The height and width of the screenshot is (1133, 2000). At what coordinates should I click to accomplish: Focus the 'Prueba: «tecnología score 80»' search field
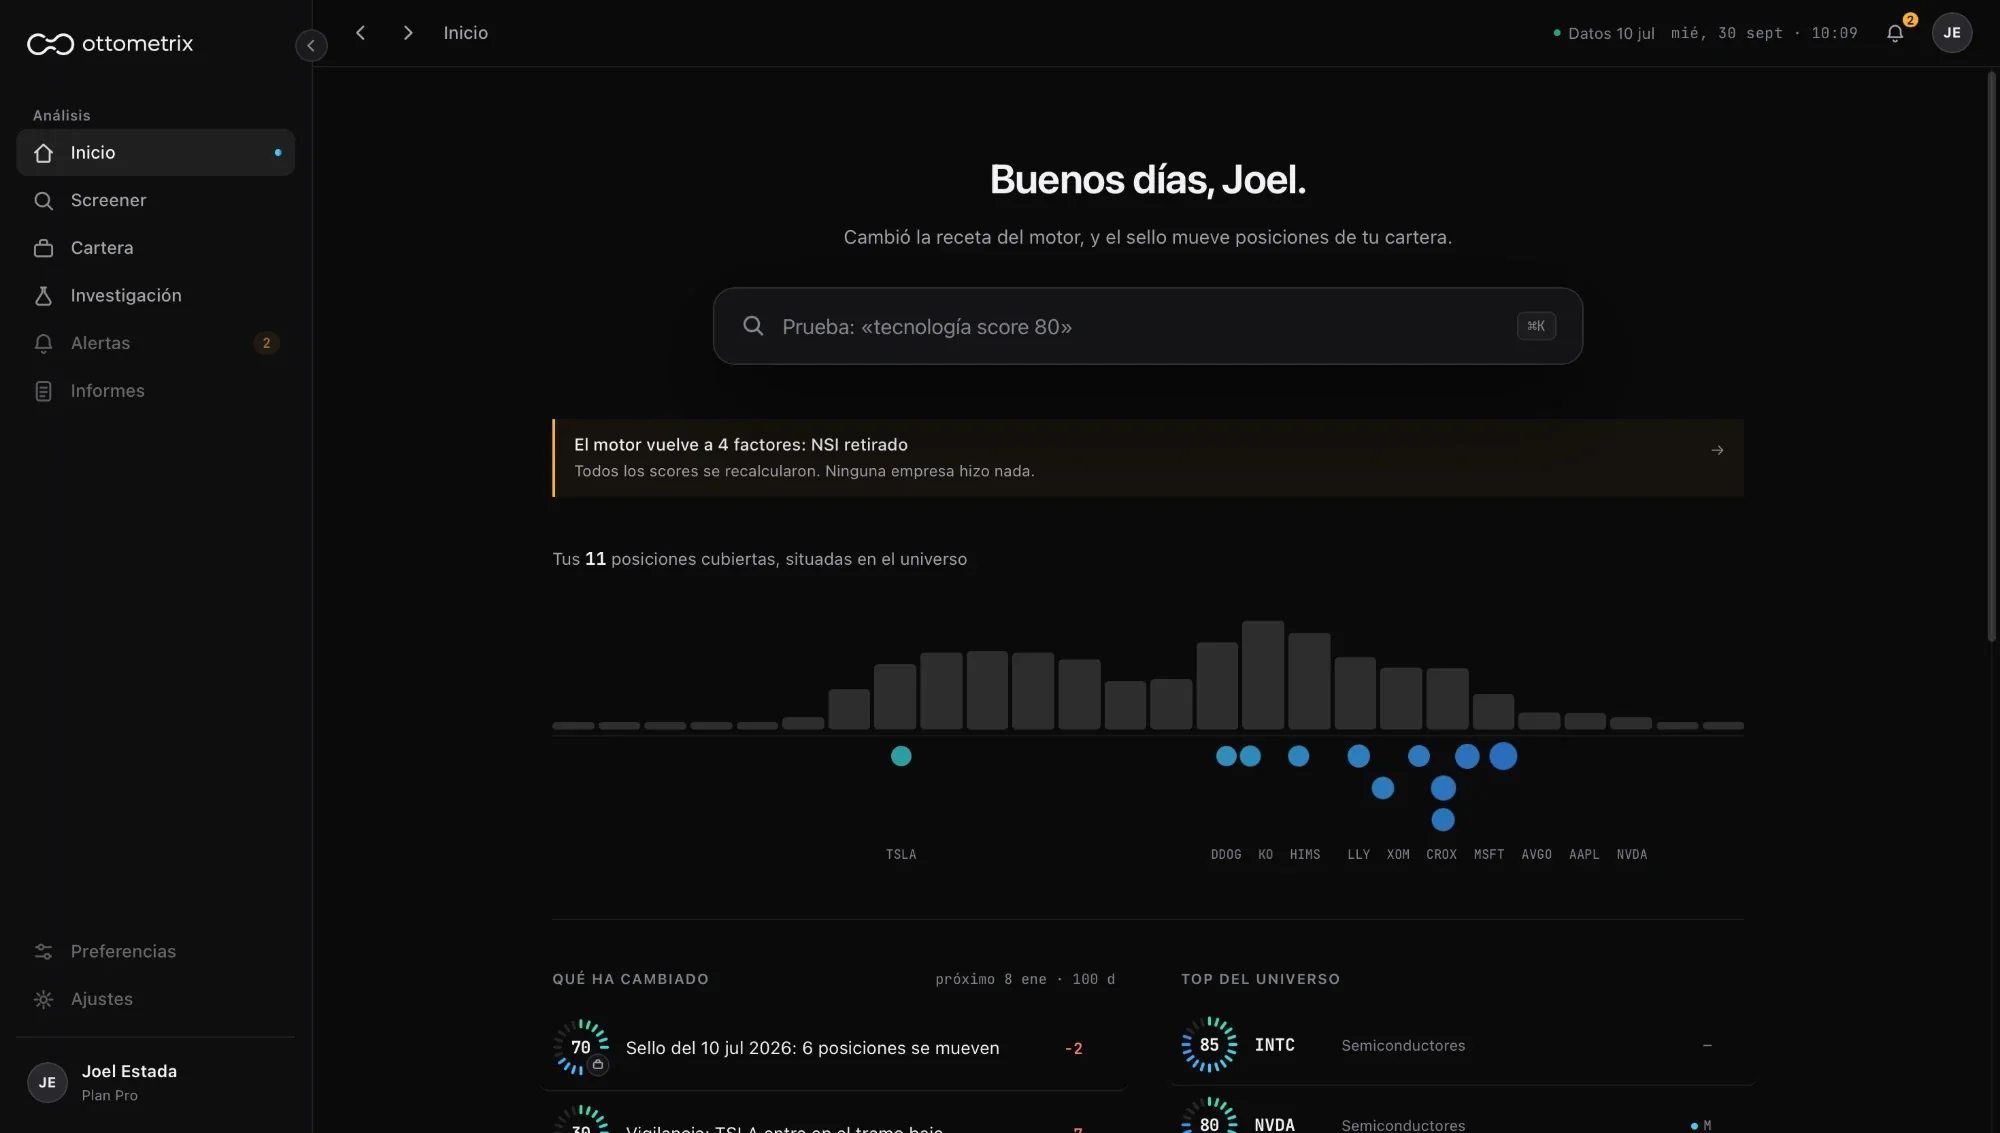tap(1148, 326)
